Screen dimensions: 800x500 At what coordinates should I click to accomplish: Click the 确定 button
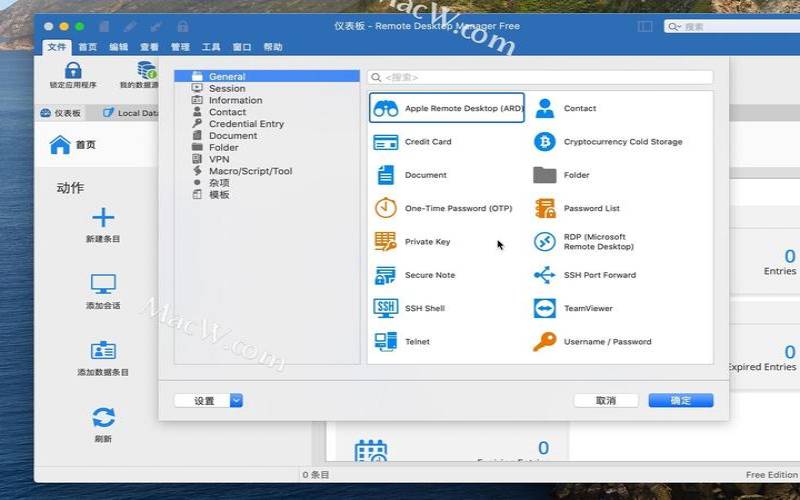click(681, 401)
